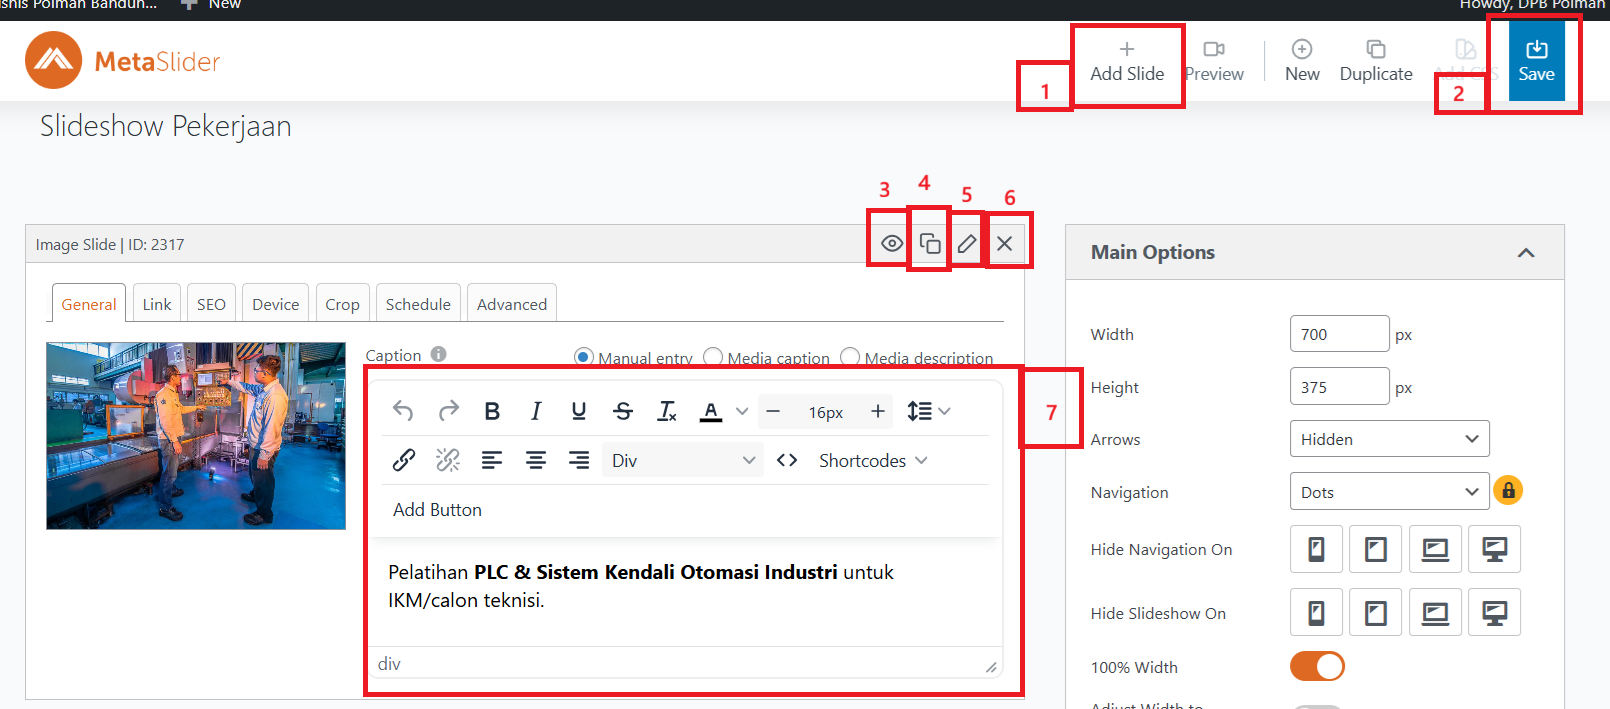This screenshot has width=1610, height=709.
Task: Collapse the Main Options panel
Action: click(x=1526, y=253)
